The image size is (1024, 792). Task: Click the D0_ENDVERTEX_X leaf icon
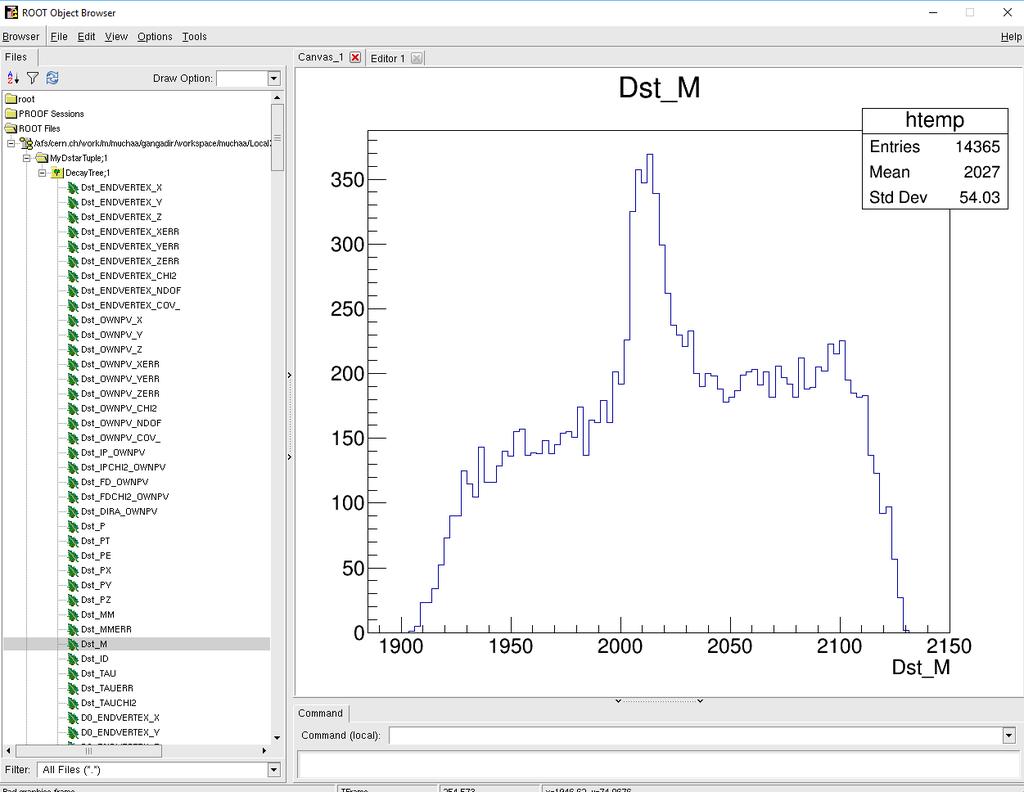pyautogui.click(x=73, y=718)
